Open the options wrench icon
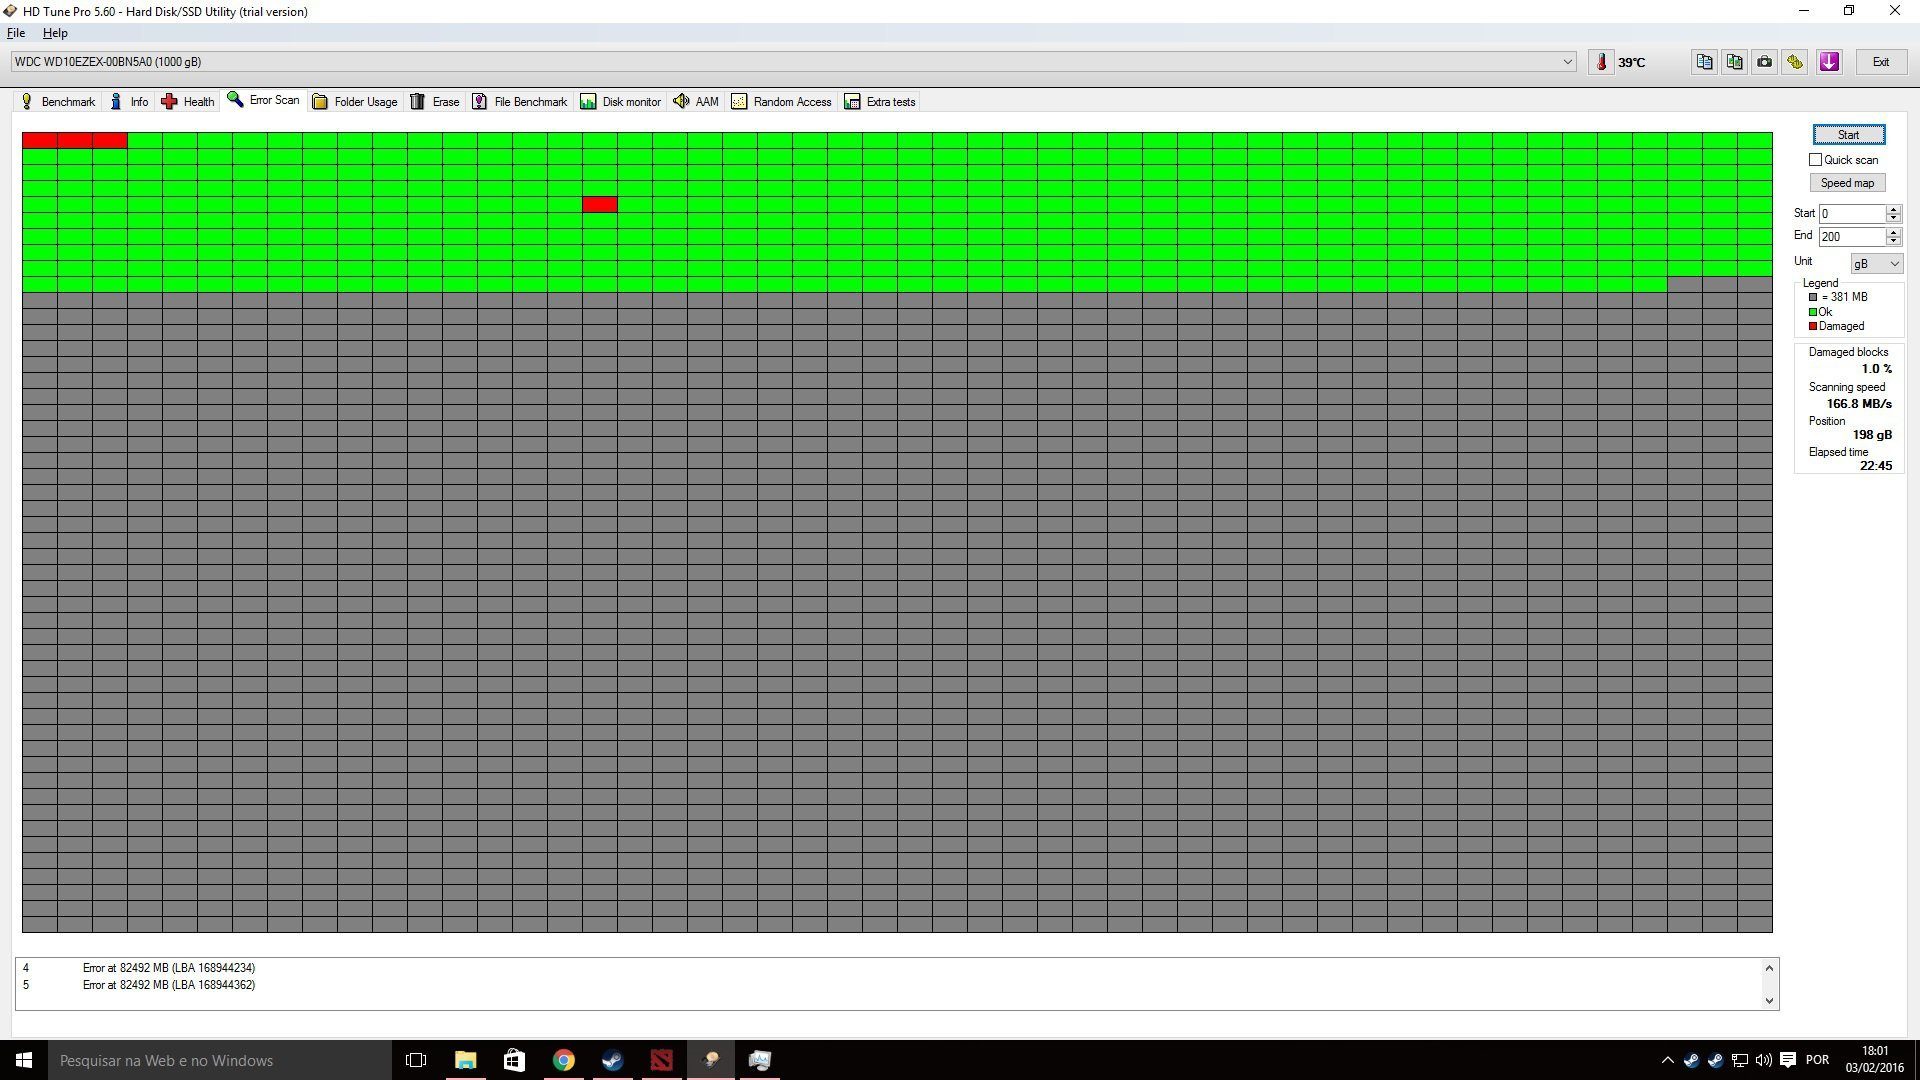Viewport: 1920px width, 1080px height. coord(1795,62)
